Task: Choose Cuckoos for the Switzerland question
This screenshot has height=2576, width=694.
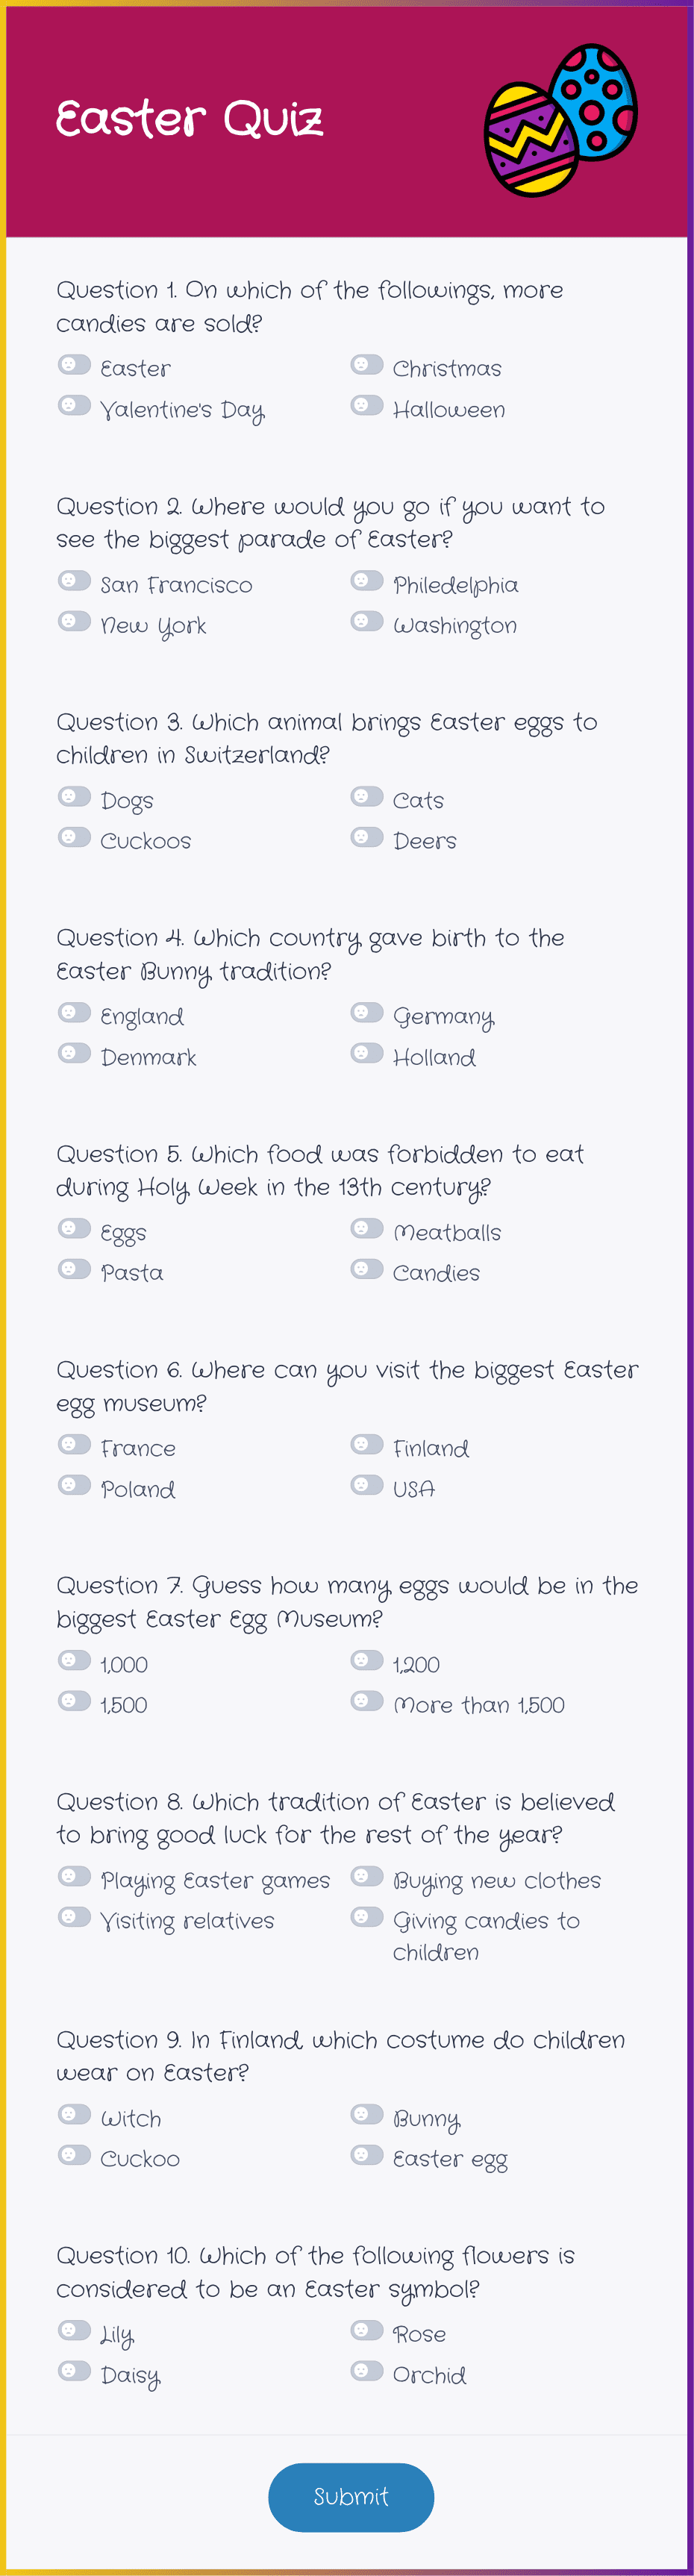Action: 74,837
